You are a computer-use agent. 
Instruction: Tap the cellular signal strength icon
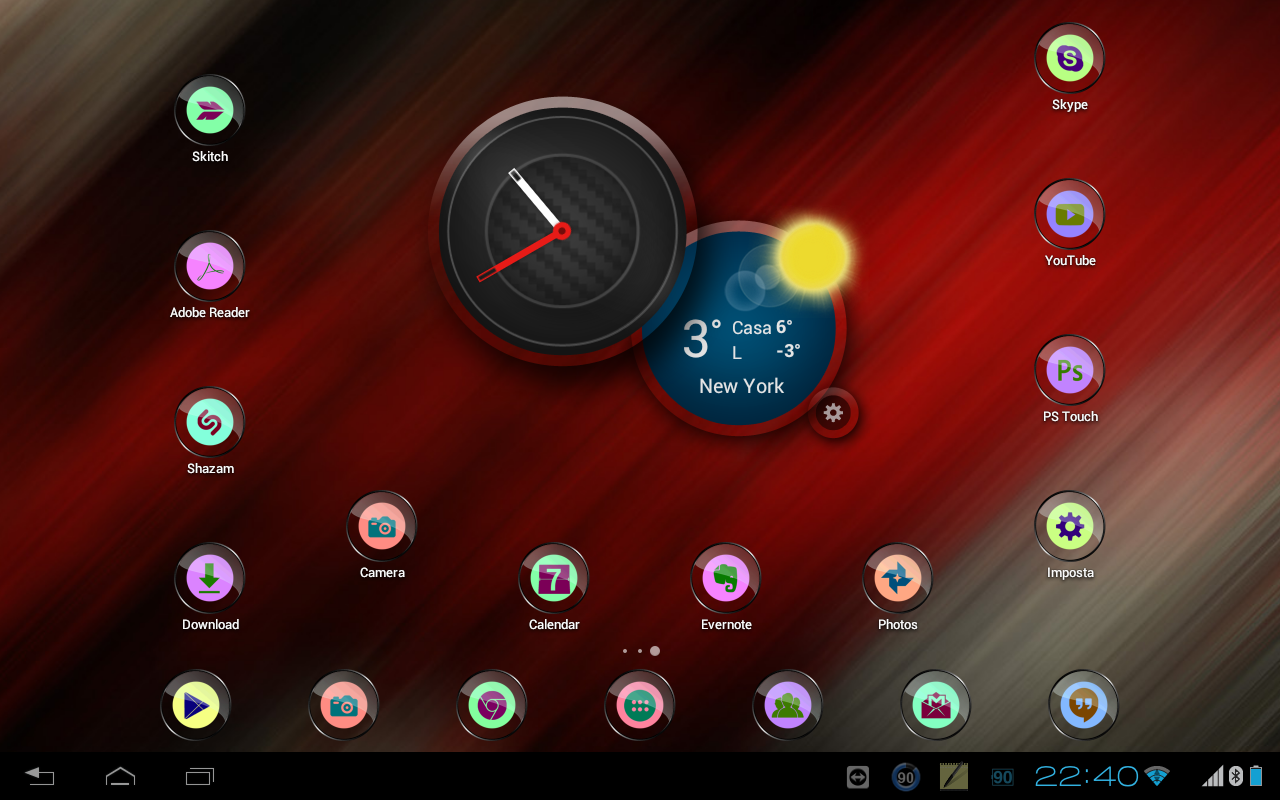tap(1213, 776)
